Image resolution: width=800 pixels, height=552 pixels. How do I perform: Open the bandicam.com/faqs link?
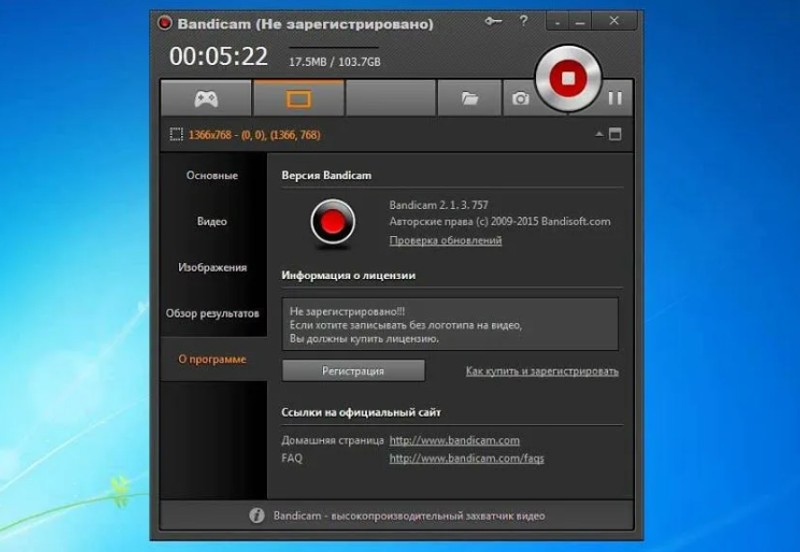point(466,458)
